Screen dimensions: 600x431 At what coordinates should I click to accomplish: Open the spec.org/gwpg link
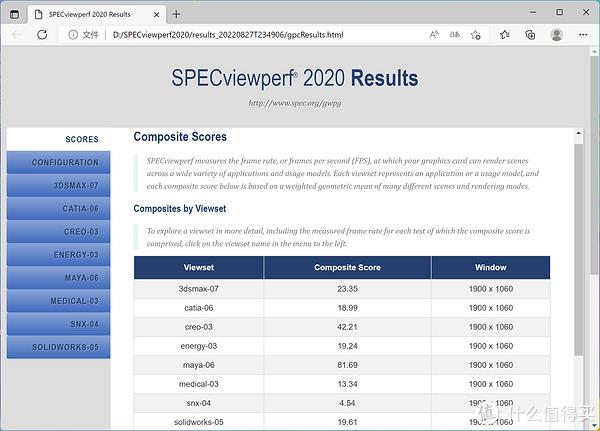pos(295,103)
